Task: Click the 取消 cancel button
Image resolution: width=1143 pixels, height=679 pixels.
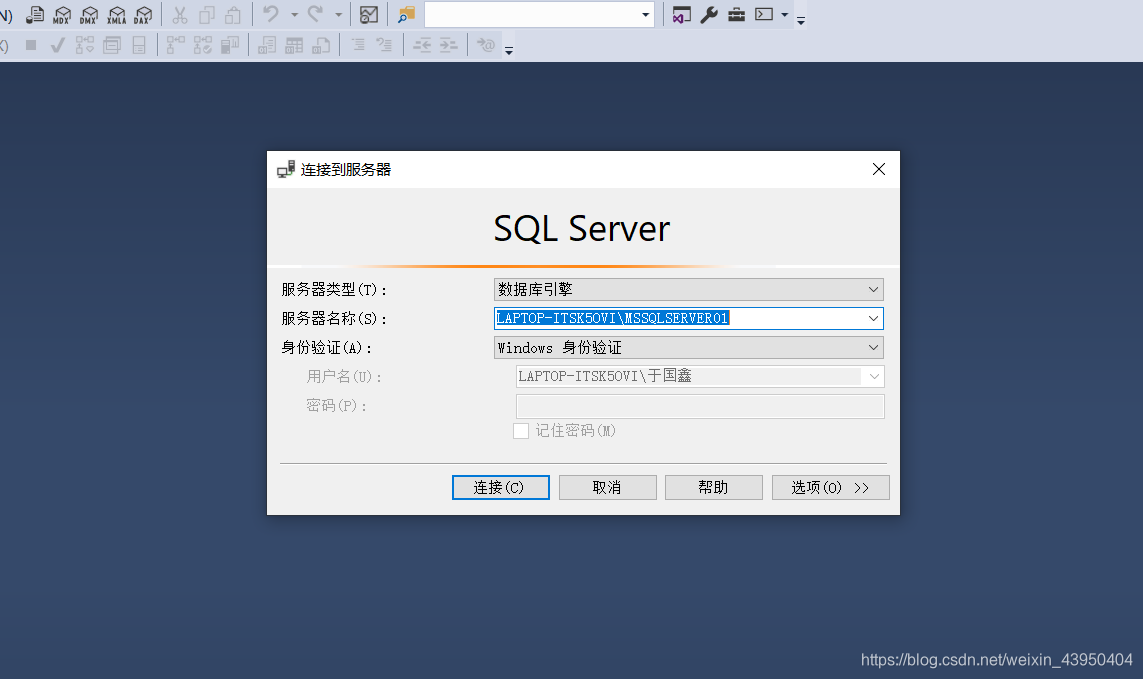Action: [x=607, y=487]
